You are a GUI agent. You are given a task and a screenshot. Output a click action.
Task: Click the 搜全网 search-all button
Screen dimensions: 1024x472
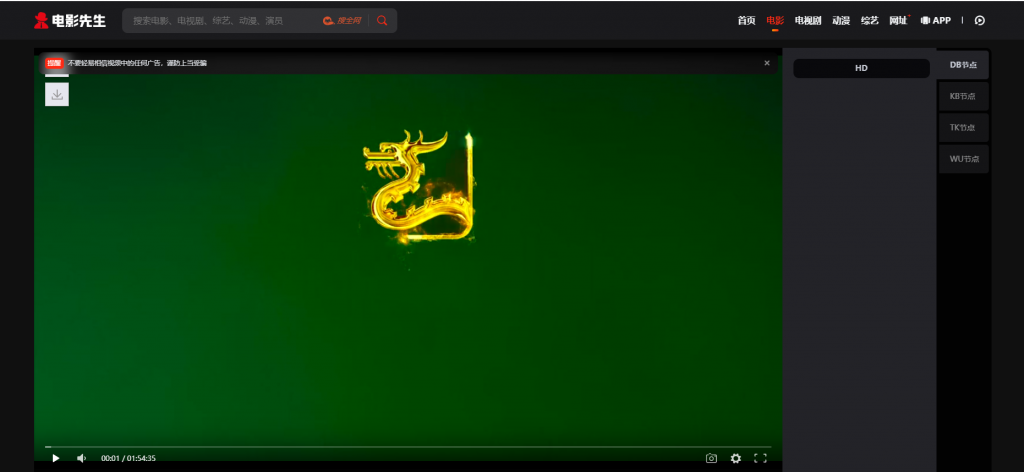pos(342,21)
